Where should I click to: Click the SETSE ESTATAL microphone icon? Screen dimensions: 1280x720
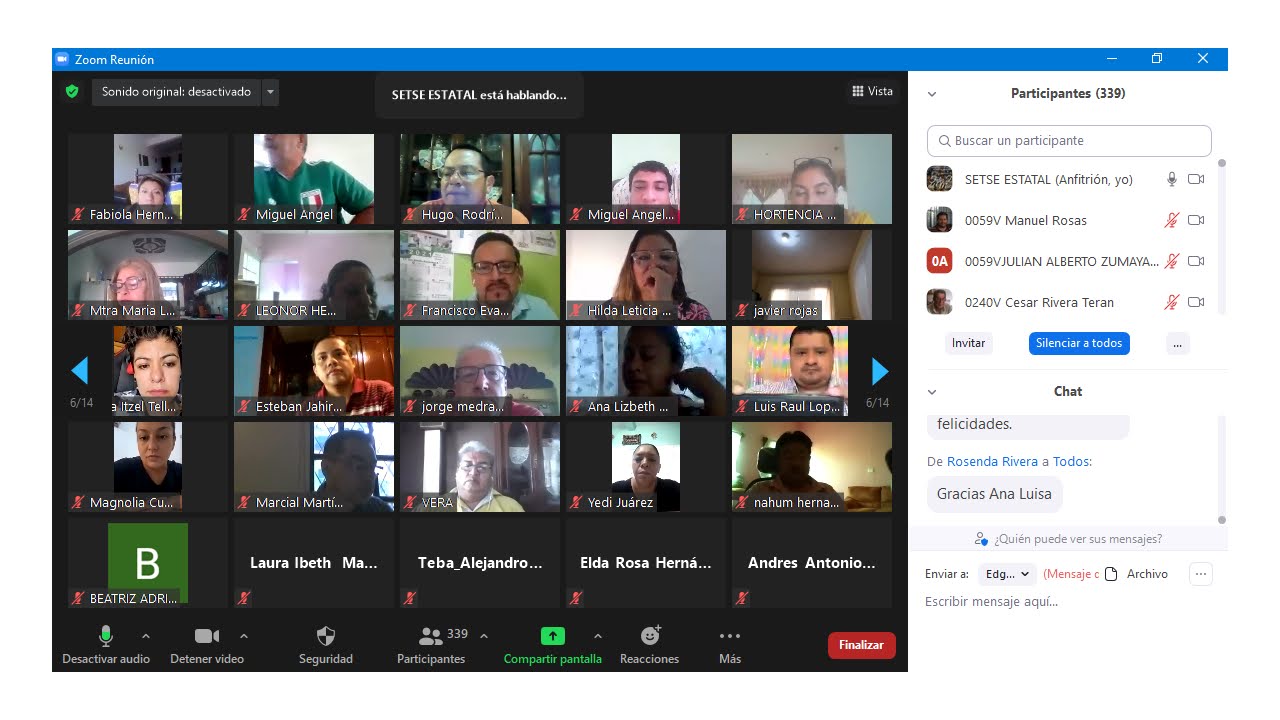(1172, 180)
